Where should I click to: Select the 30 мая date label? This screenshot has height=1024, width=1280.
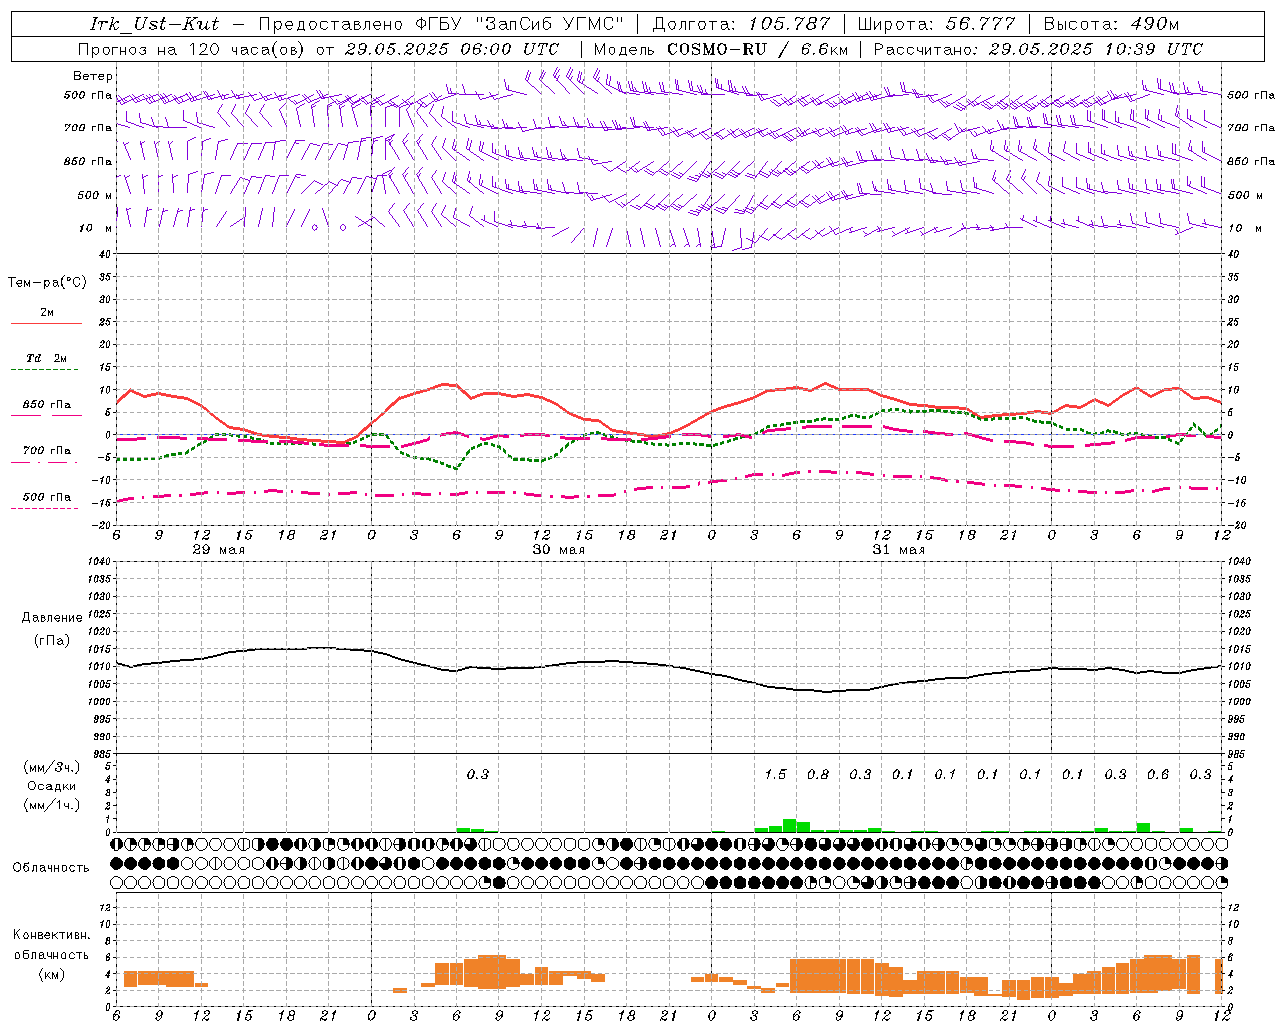pos(559,550)
